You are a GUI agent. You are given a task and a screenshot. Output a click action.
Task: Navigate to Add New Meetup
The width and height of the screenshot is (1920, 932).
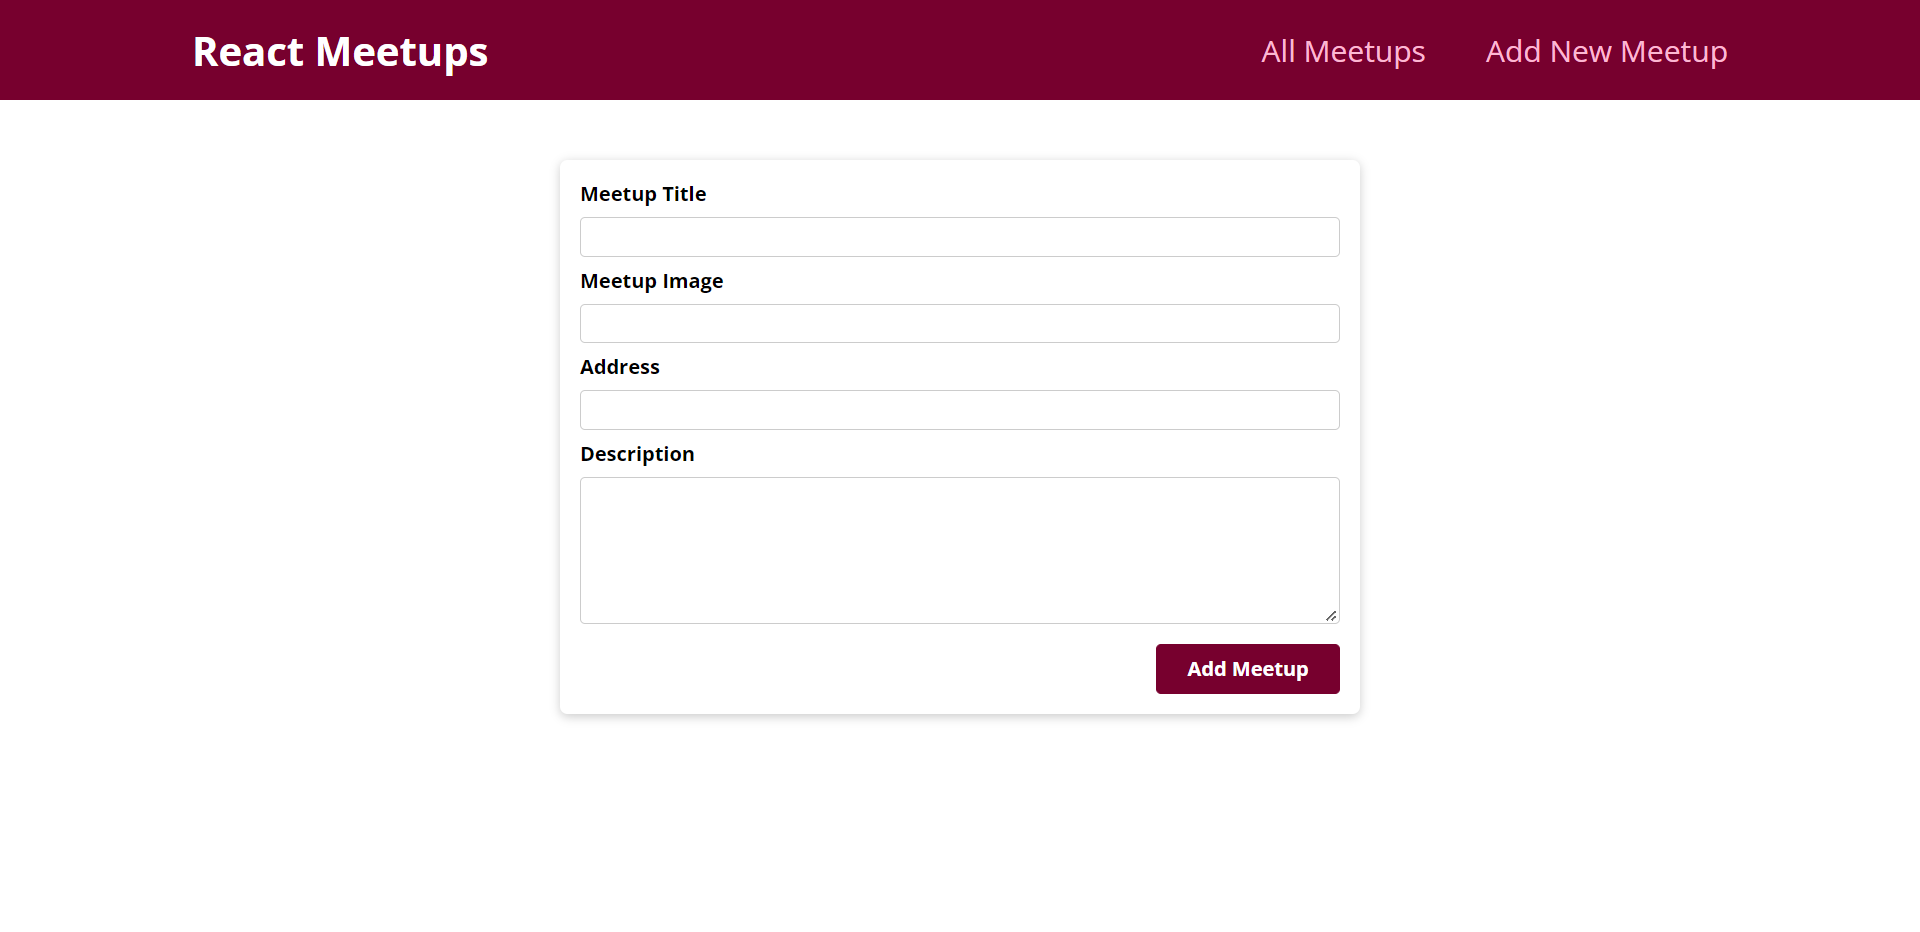coord(1606,51)
